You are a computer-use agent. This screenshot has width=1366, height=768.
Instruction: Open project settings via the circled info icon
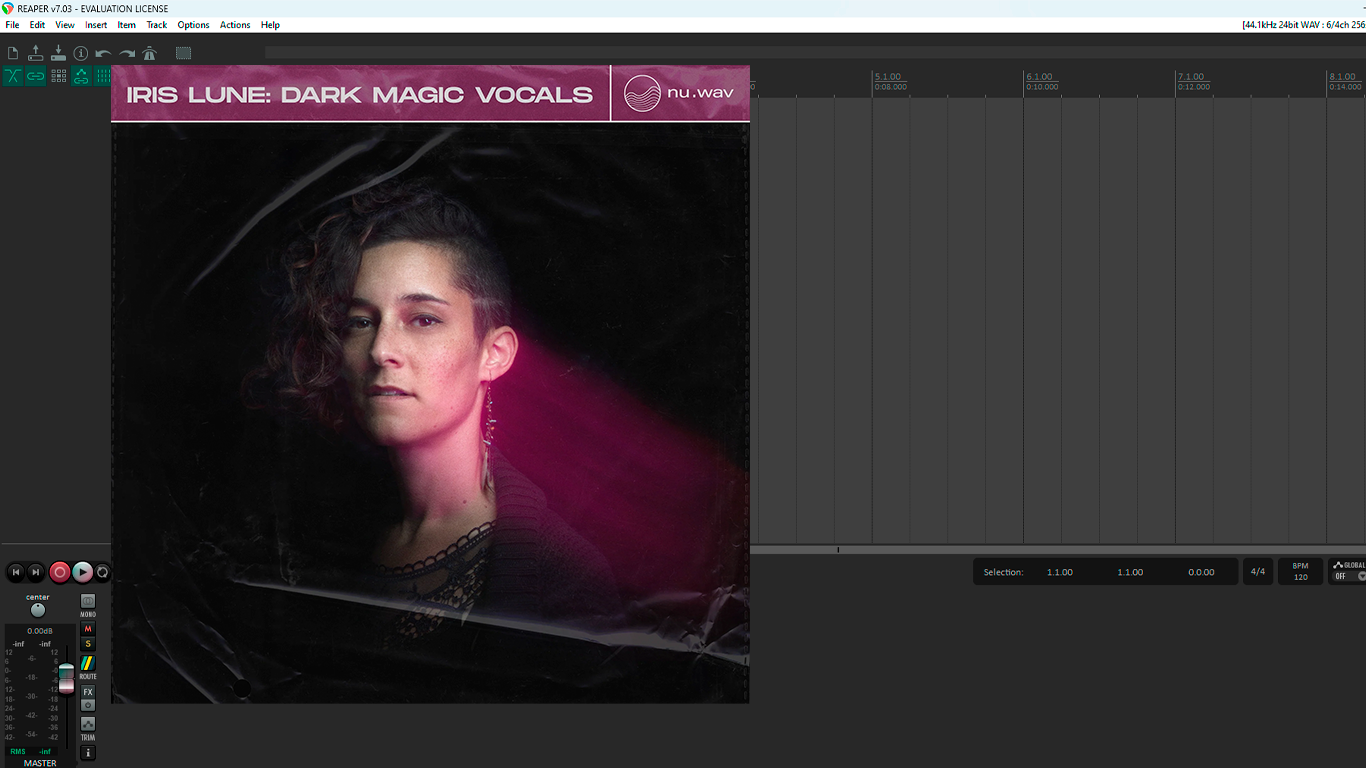click(x=81, y=53)
